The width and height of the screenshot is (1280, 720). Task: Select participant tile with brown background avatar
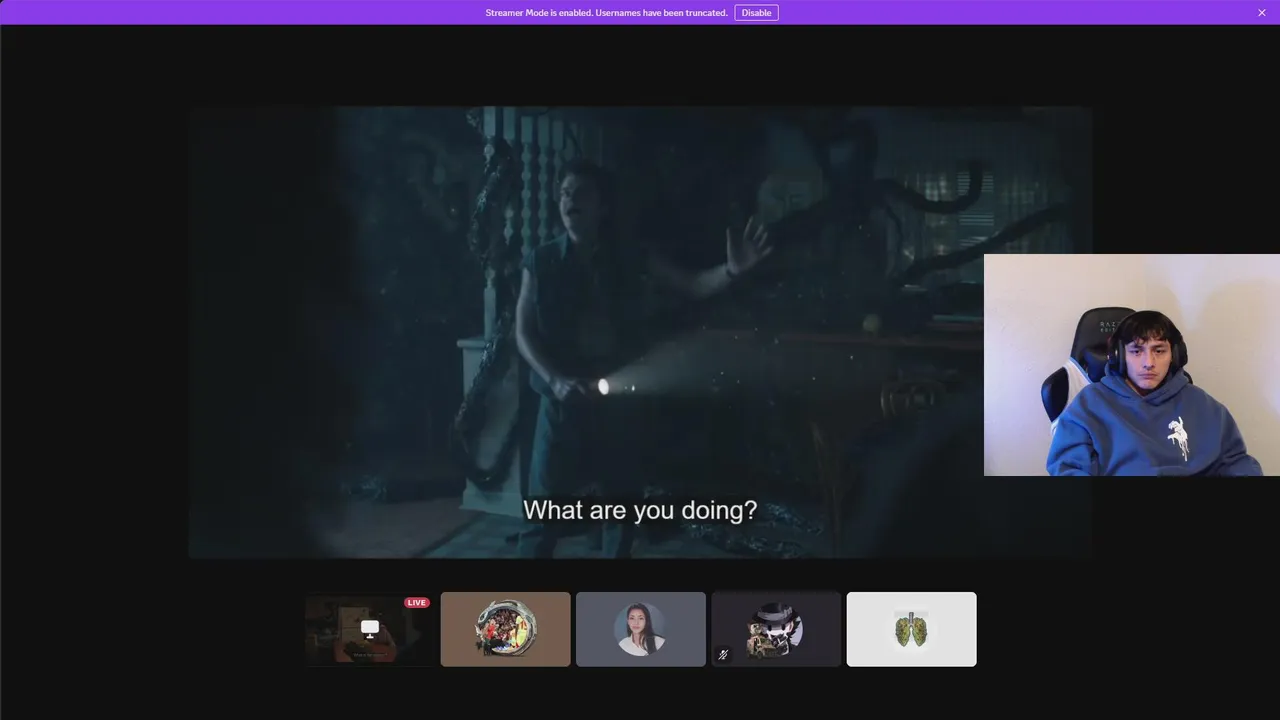(506, 629)
